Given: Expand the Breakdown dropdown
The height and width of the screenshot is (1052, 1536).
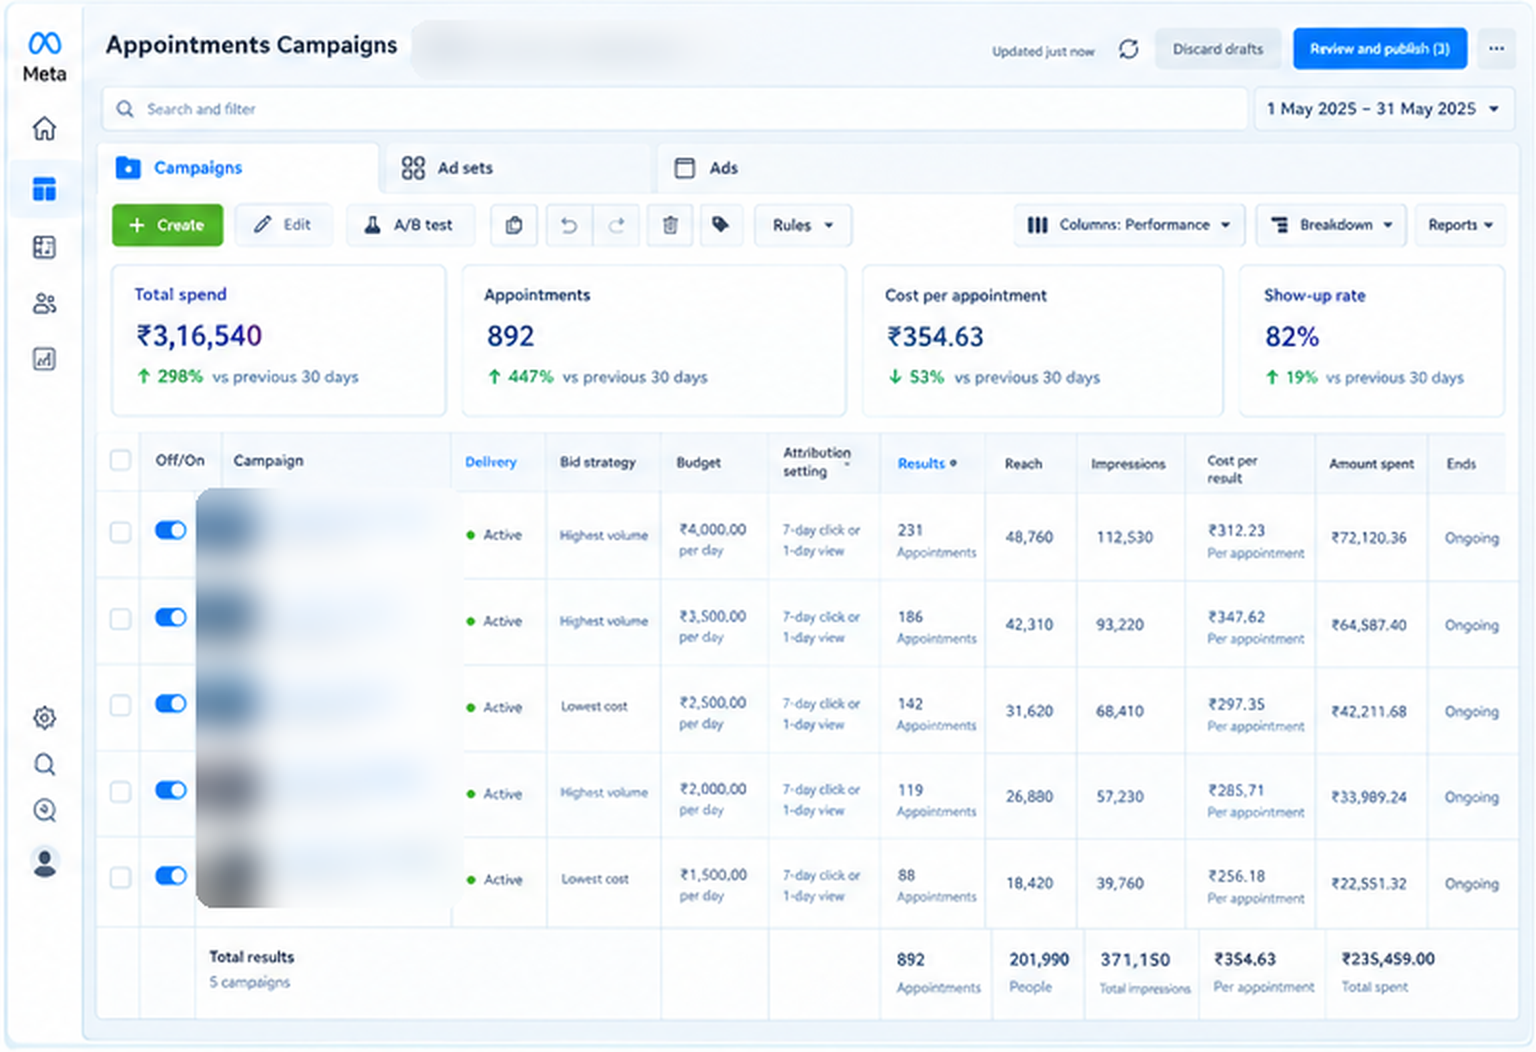Looking at the screenshot, I should tap(1331, 225).
